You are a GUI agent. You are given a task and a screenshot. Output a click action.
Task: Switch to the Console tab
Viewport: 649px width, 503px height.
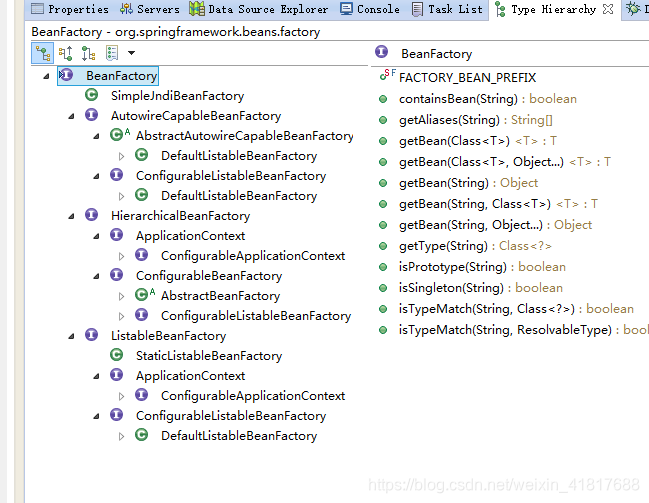pos(370,9)
